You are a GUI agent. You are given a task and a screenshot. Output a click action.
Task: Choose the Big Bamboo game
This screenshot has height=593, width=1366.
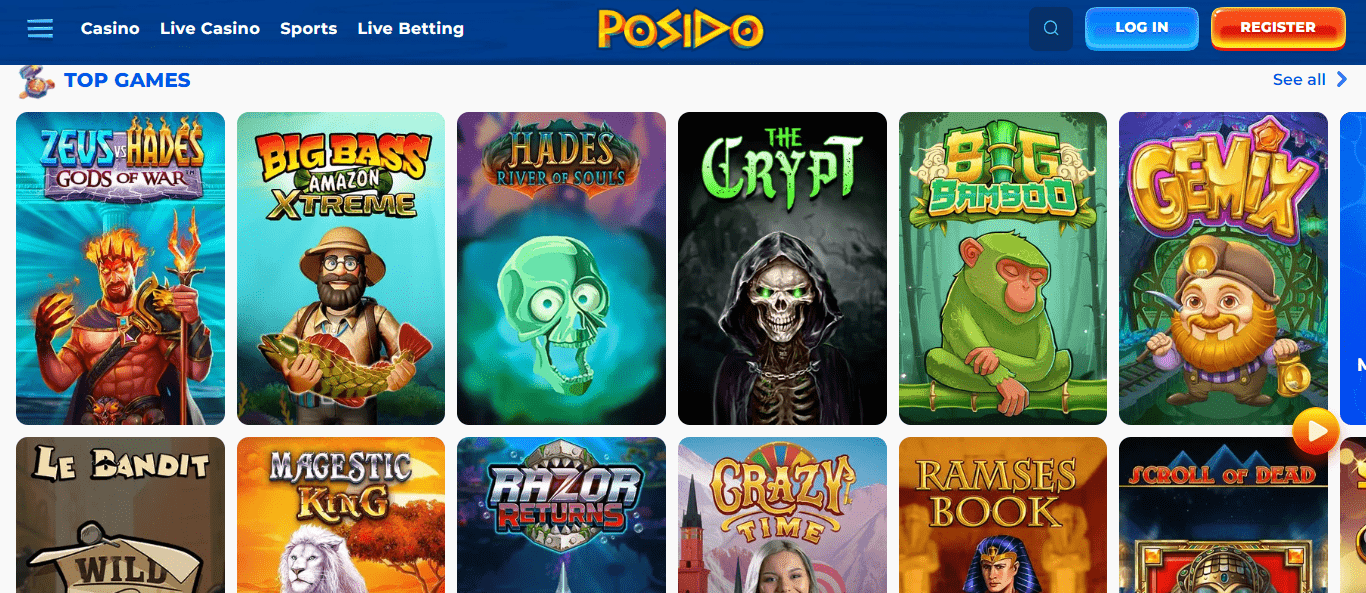point(1003,268)
